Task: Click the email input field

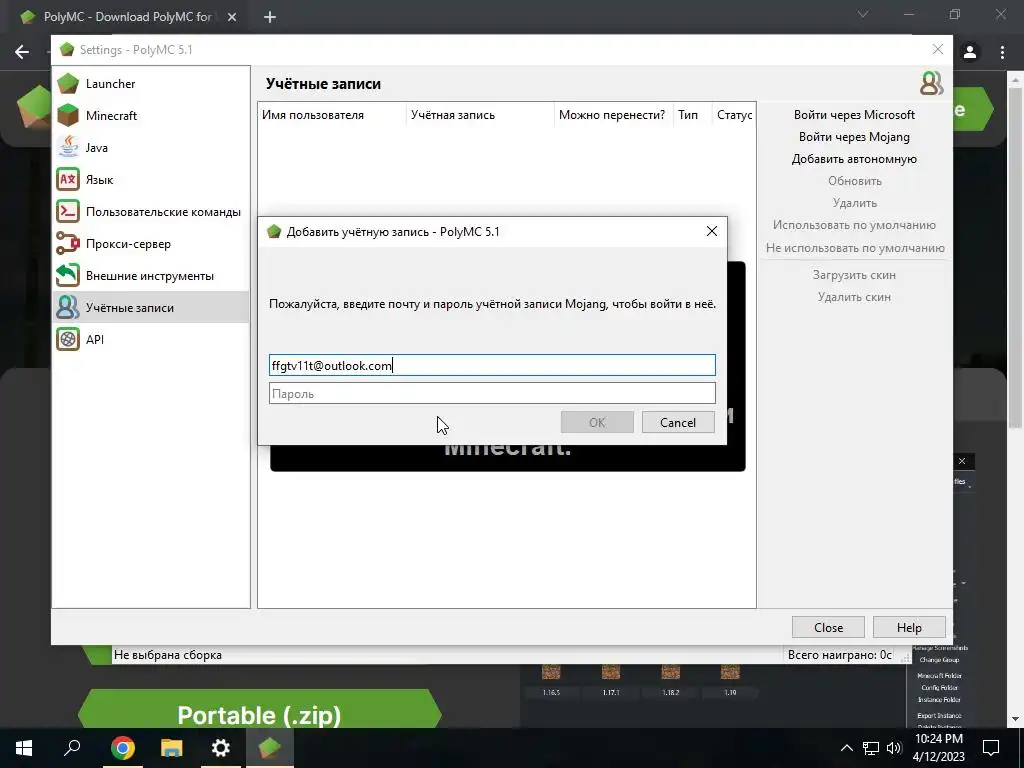Action: tap(492, 365)
